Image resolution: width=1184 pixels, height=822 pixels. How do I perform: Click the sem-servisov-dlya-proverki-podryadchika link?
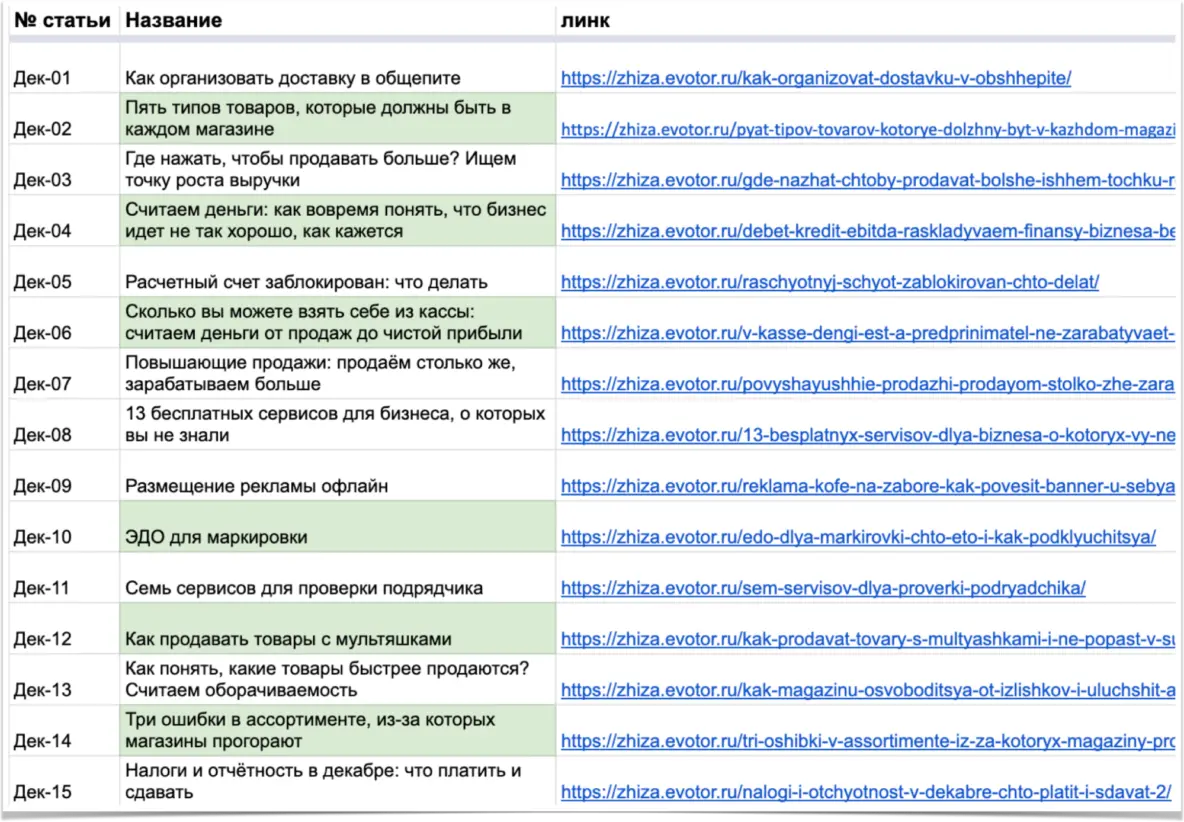(x=822, y=588)
